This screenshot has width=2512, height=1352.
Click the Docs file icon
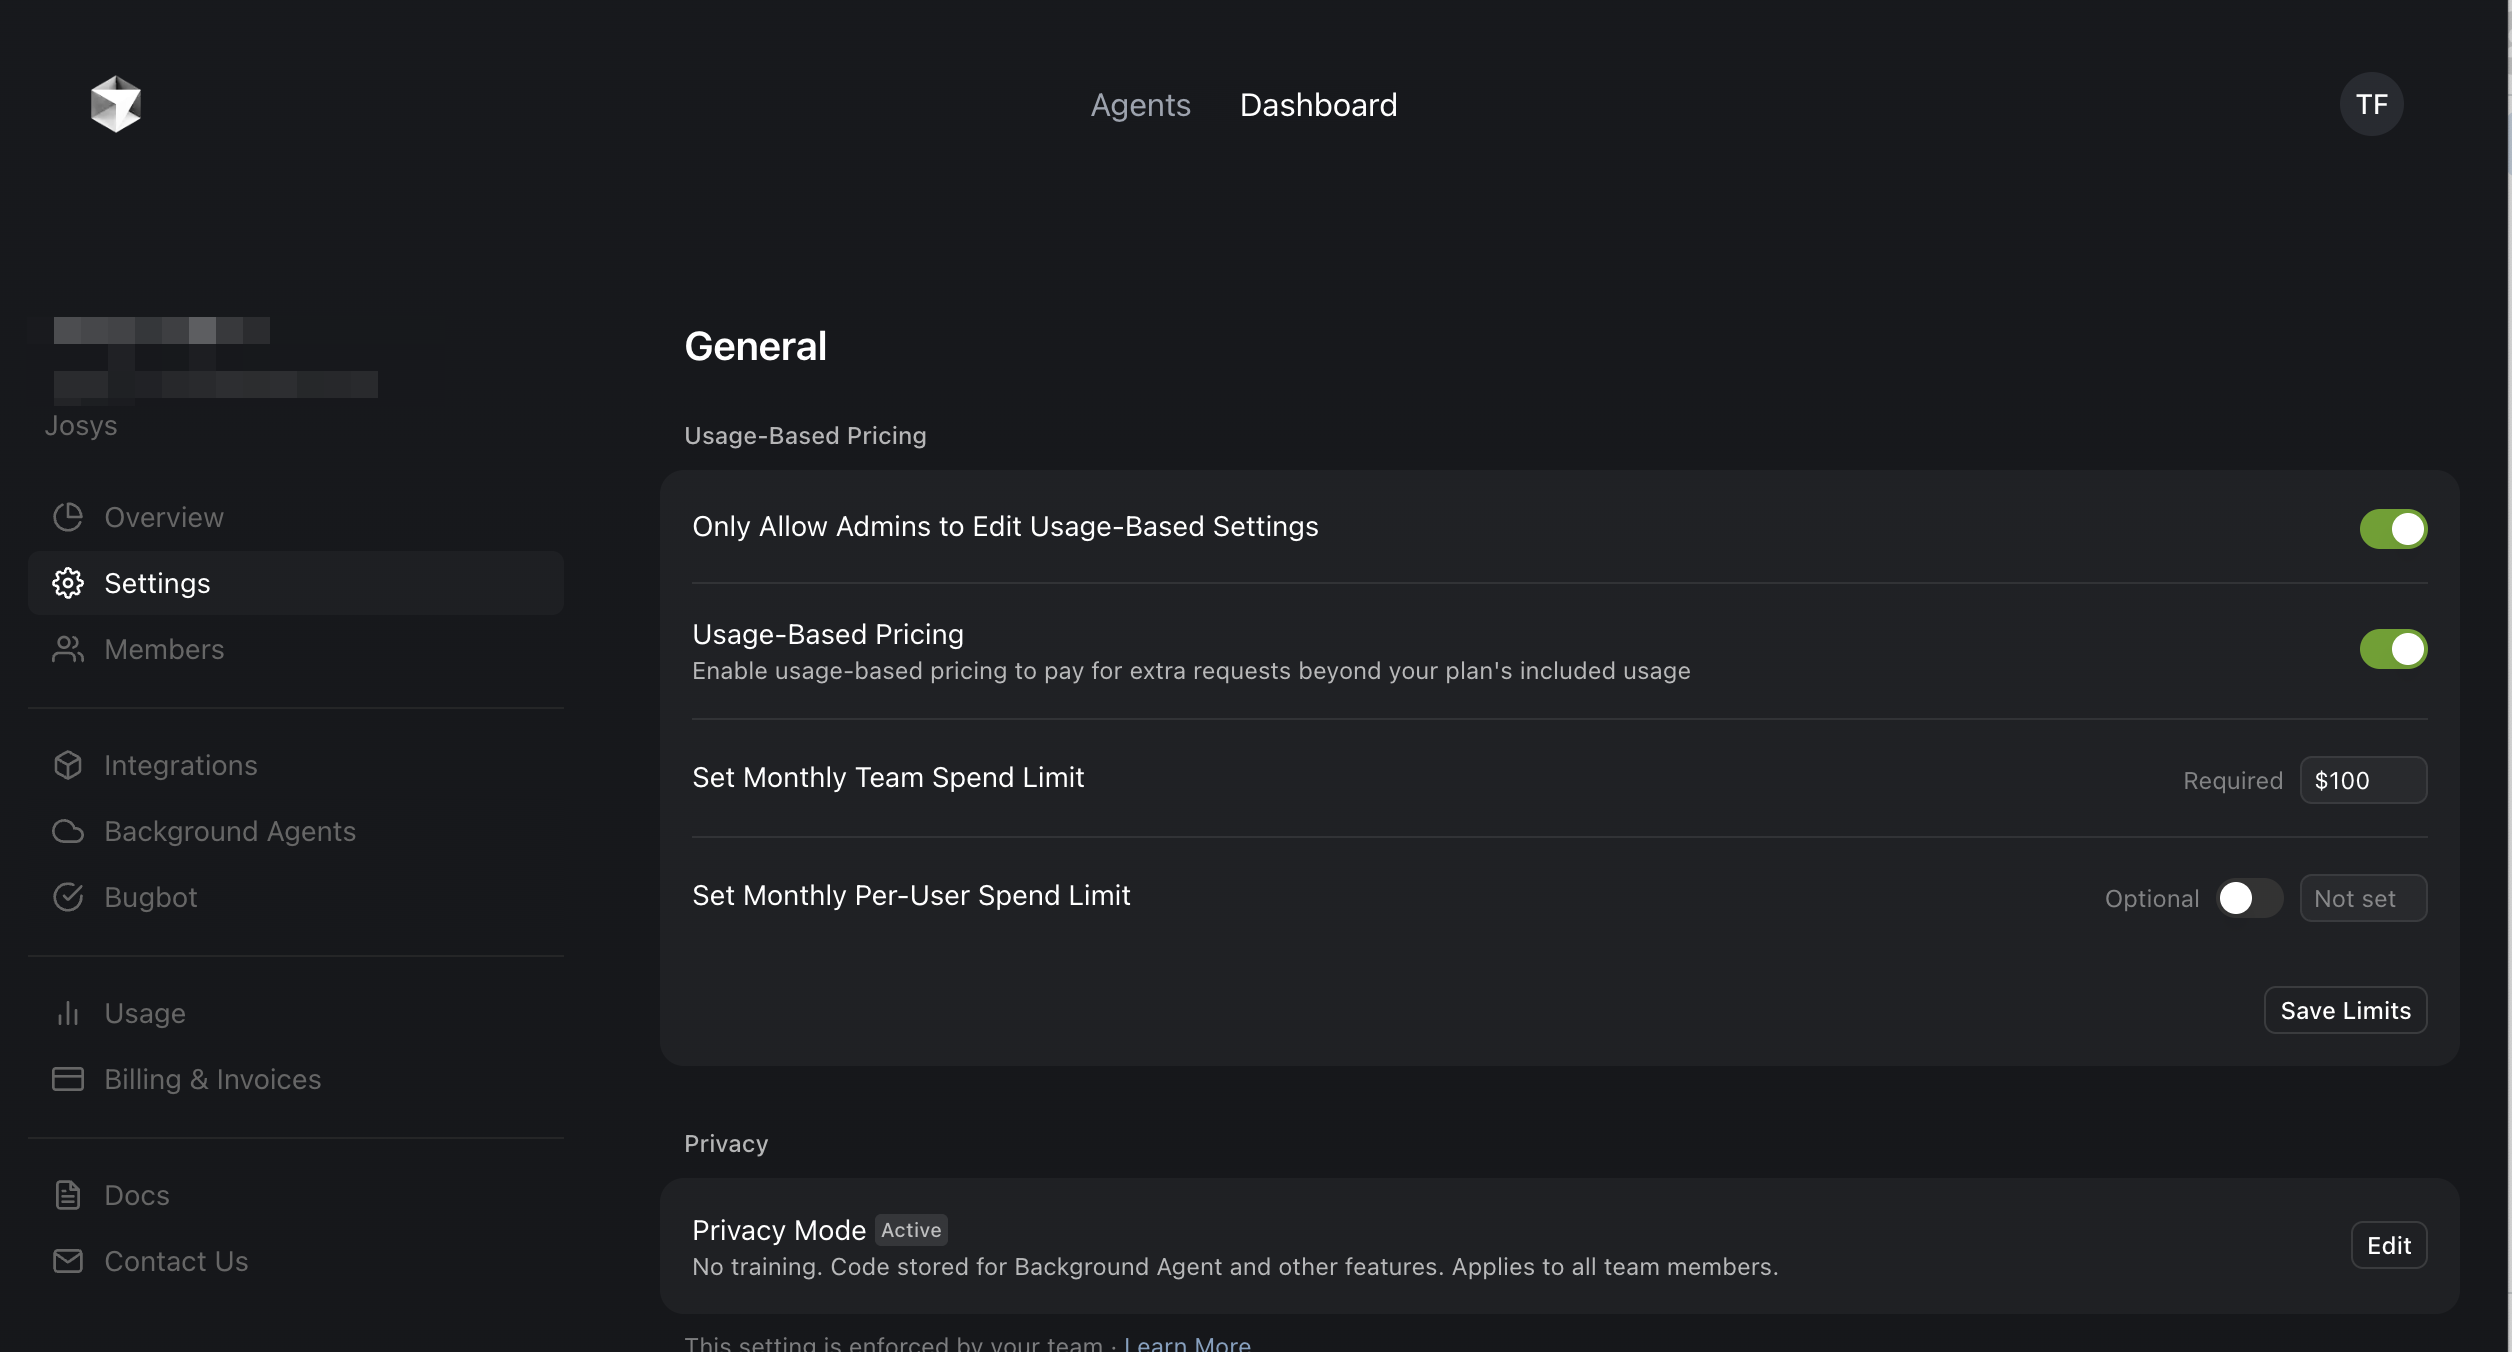[68, 1195]
